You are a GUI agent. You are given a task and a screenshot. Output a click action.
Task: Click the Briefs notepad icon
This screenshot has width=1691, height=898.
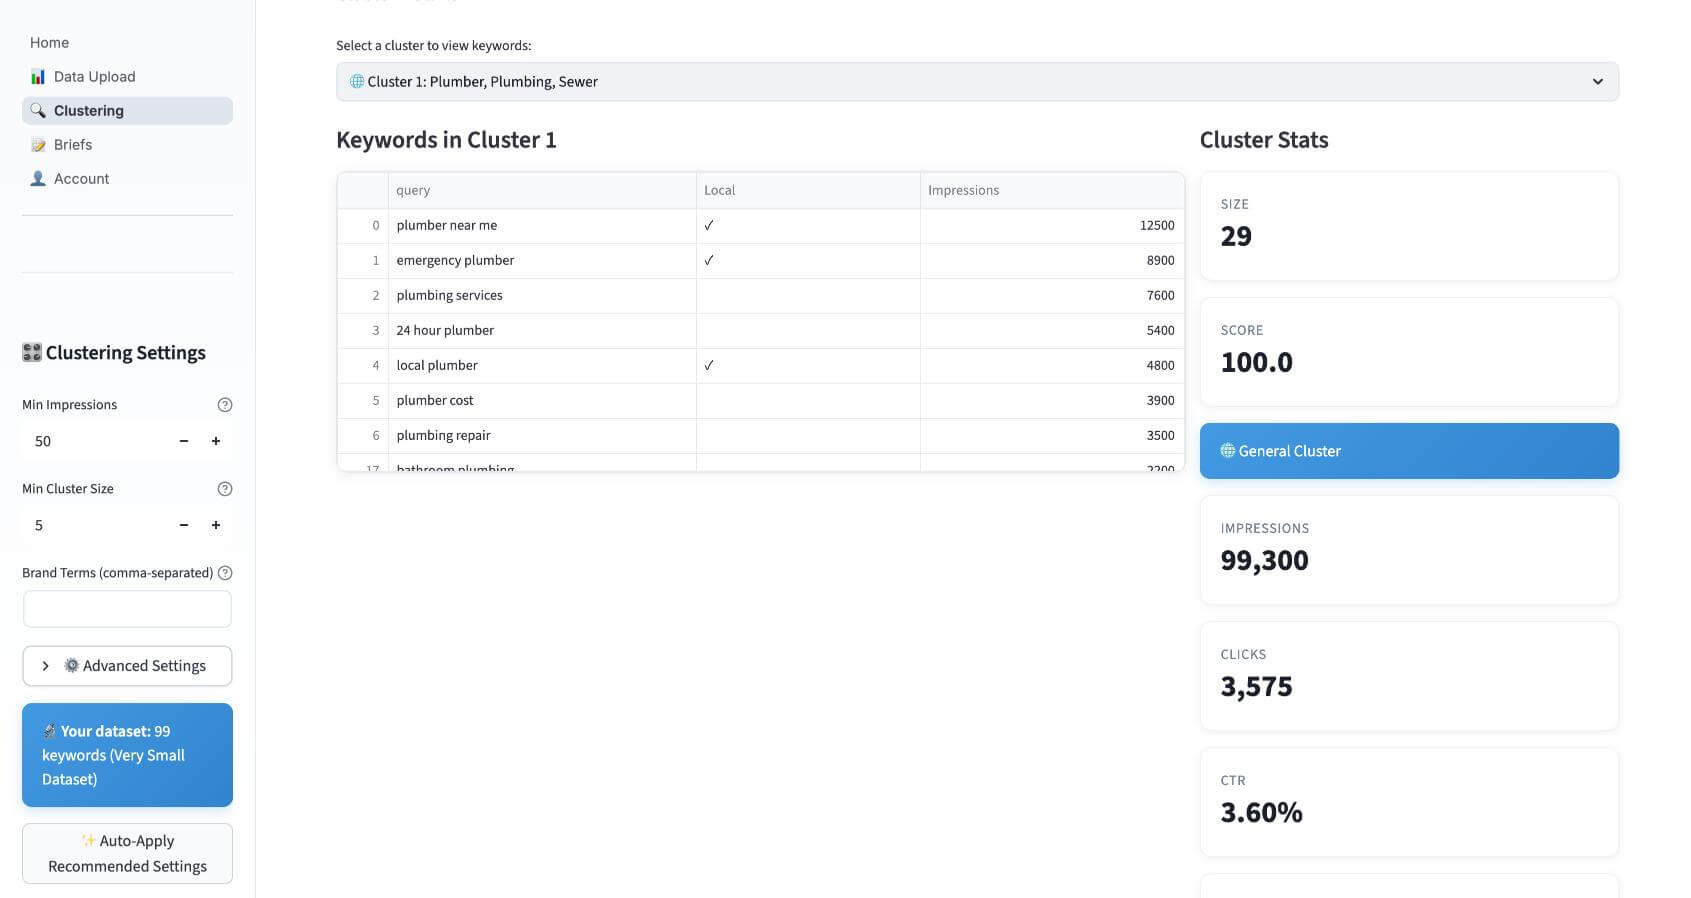pyautogui.click(x=38, y=145)
